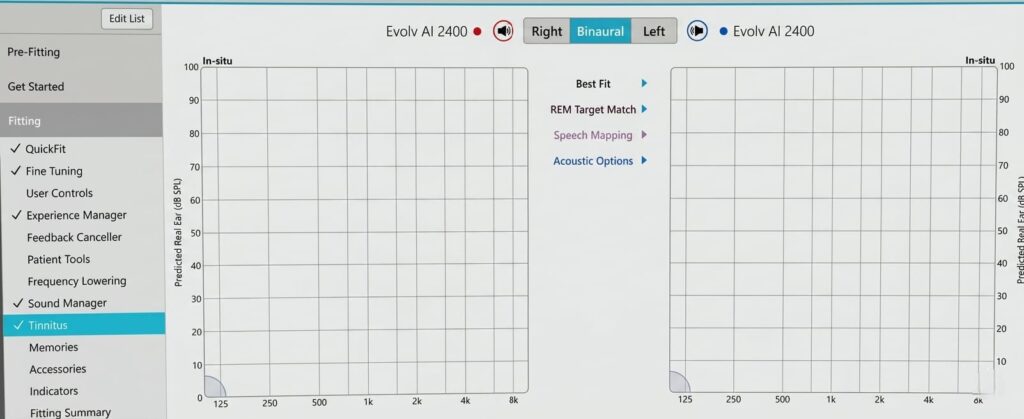Go to Frequency Lowering settings

pyautogui.click(x=77, y=281)
